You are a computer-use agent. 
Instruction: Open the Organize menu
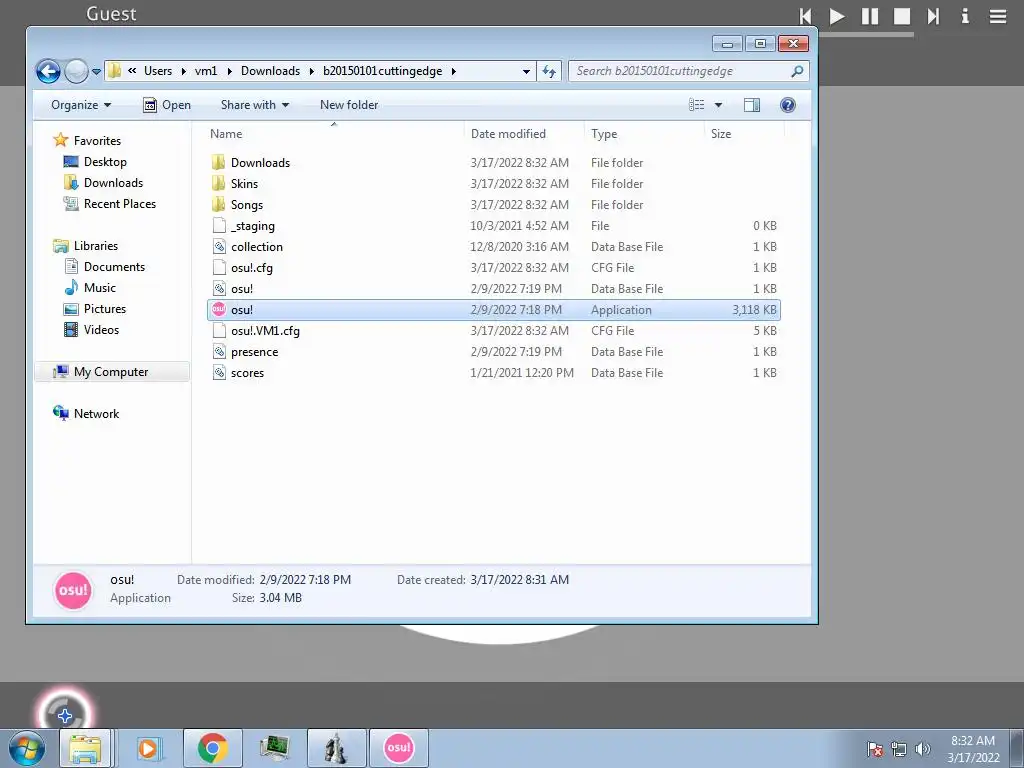pyautogui.click(x=81, y=105)
